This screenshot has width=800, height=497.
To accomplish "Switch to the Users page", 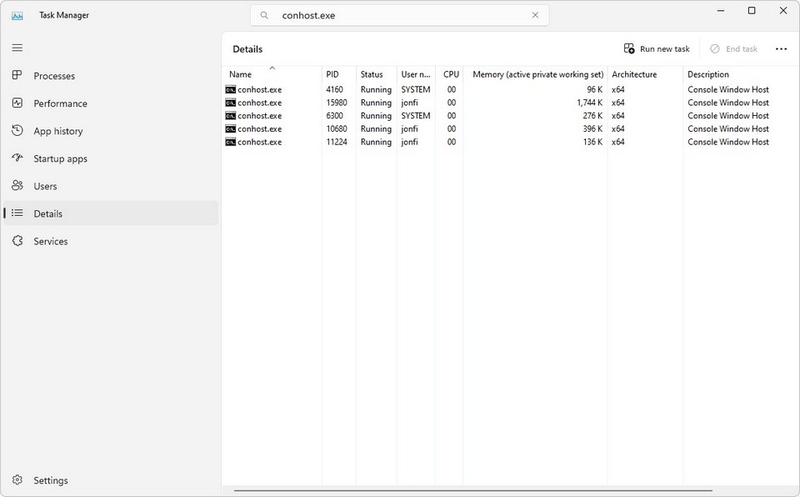I will [111, 186].
